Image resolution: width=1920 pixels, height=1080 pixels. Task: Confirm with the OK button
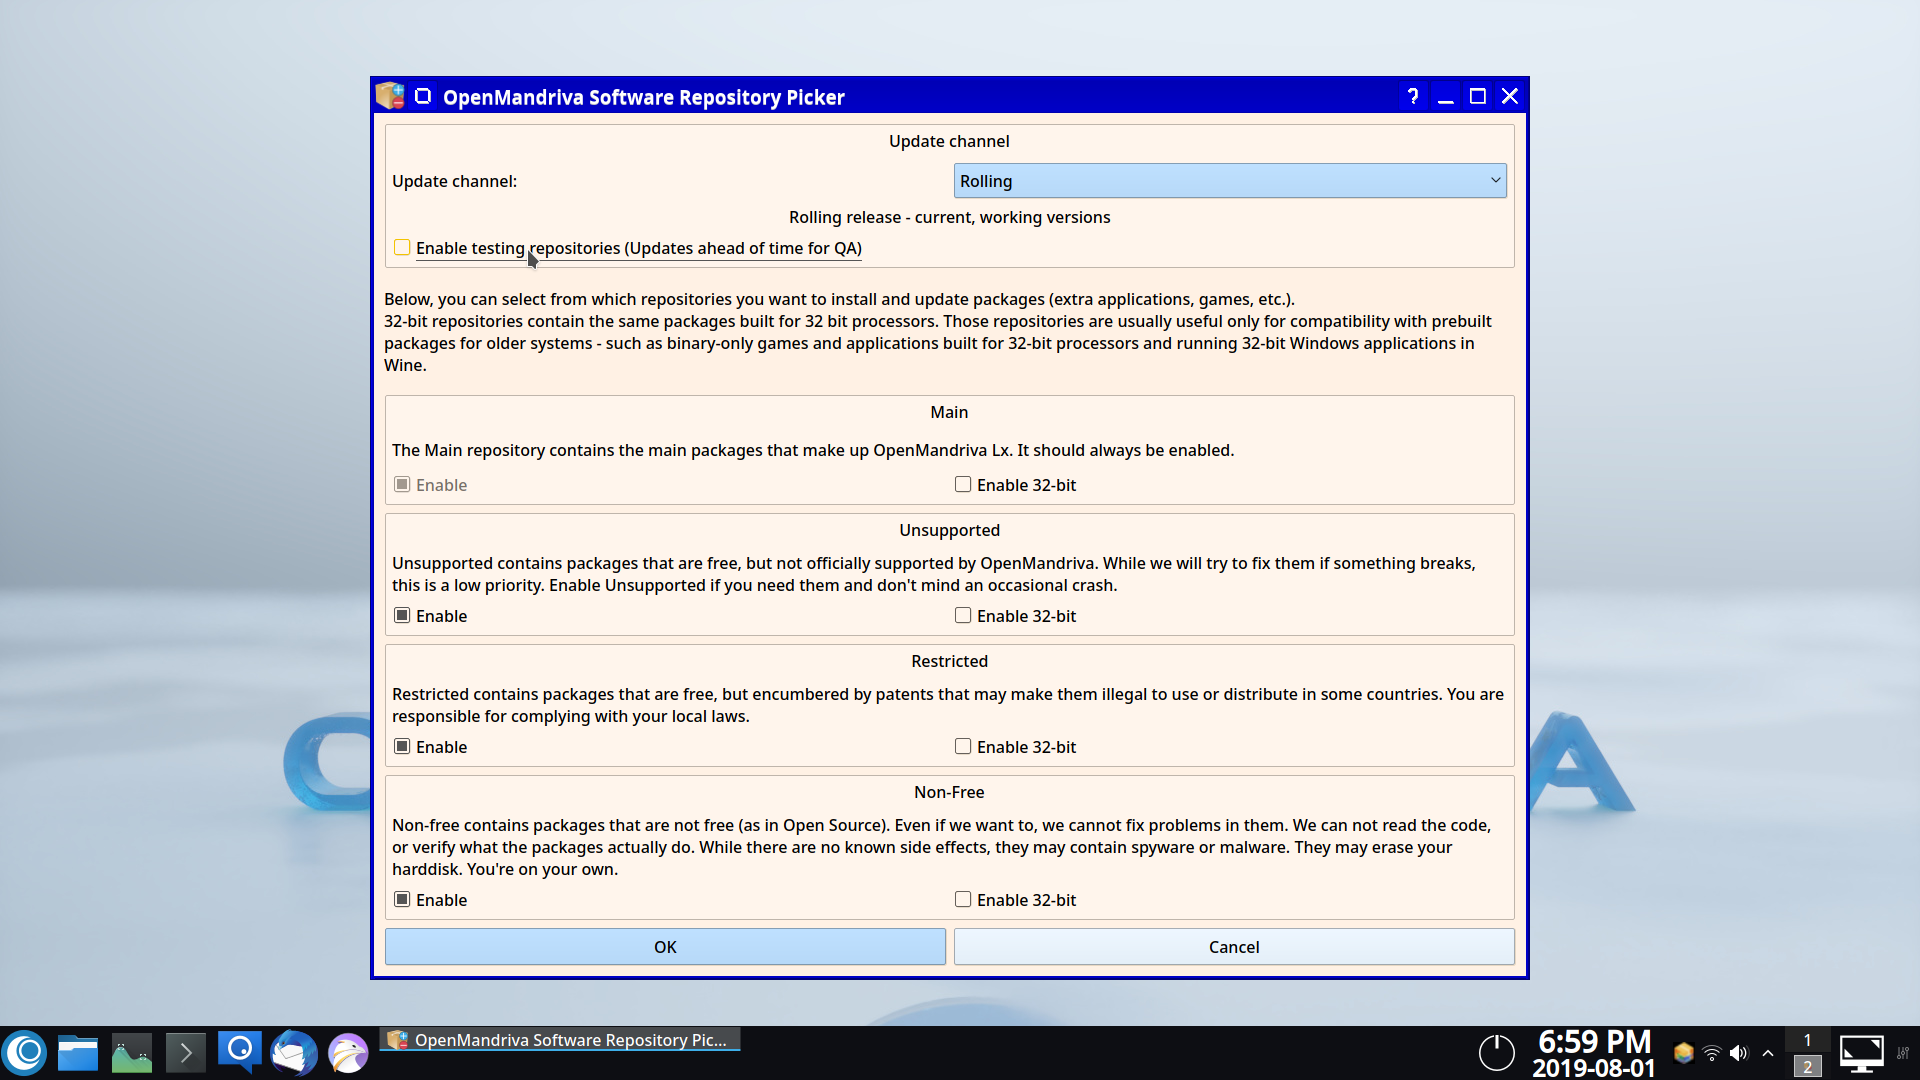(665, 947)
